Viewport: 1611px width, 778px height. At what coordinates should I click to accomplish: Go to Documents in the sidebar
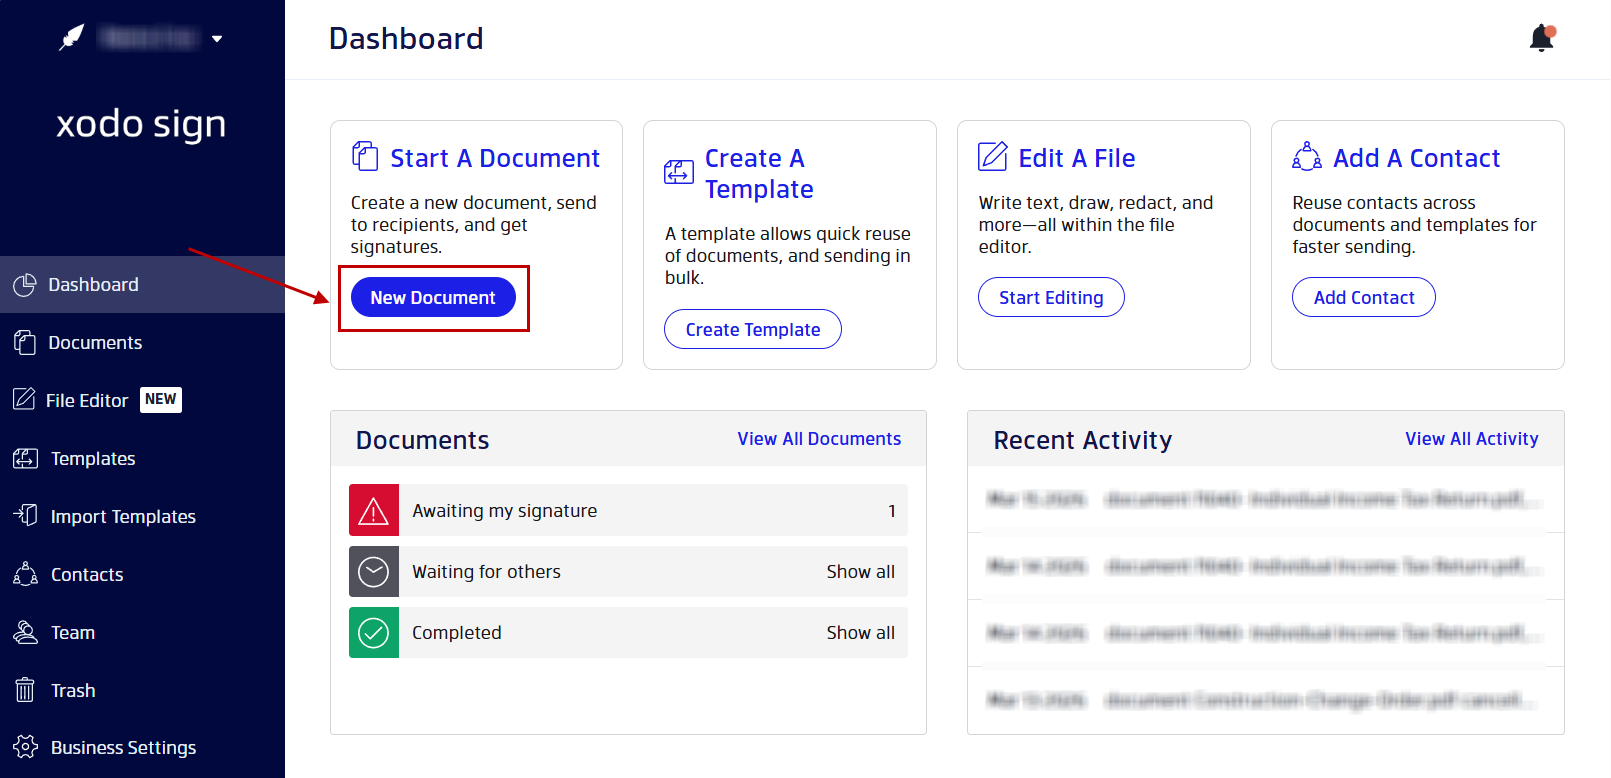142,343
